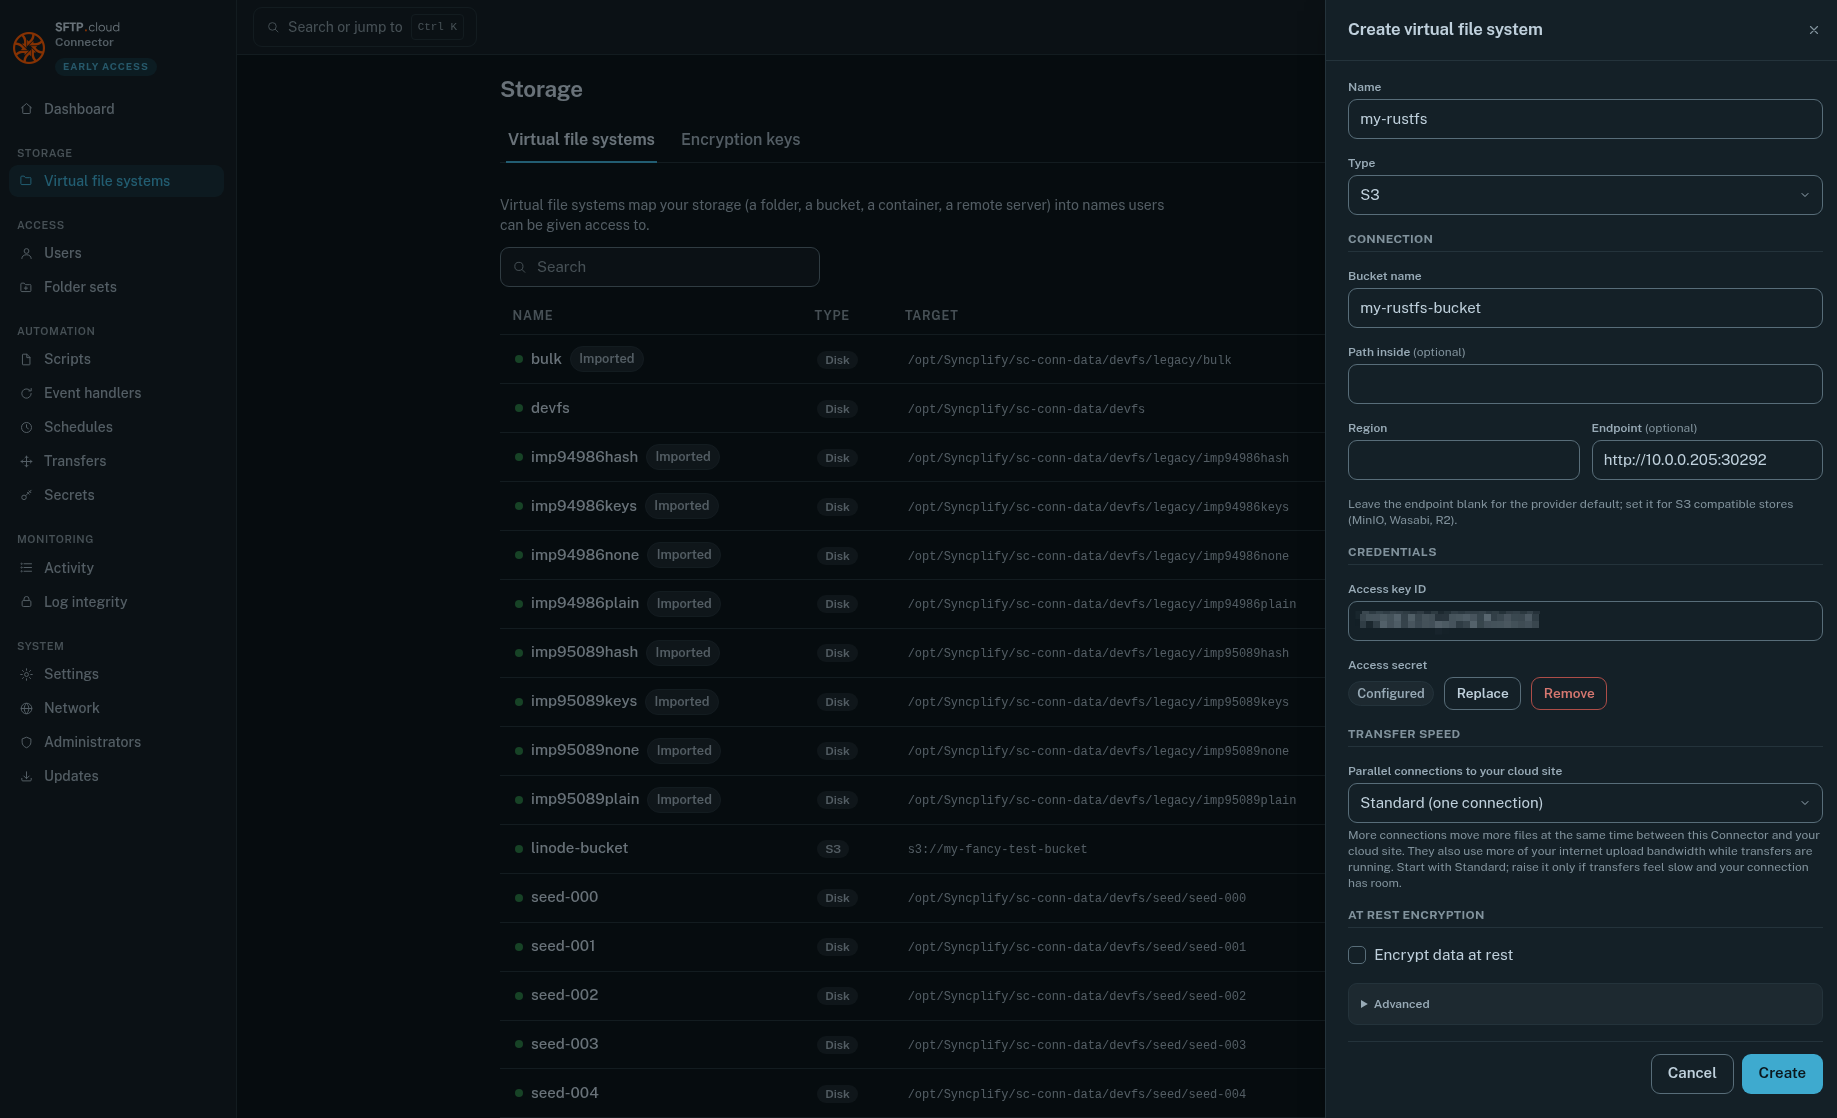Select the linode-bucket row
This screenshot has width=1837, height=1118.
tap(912, 848)
